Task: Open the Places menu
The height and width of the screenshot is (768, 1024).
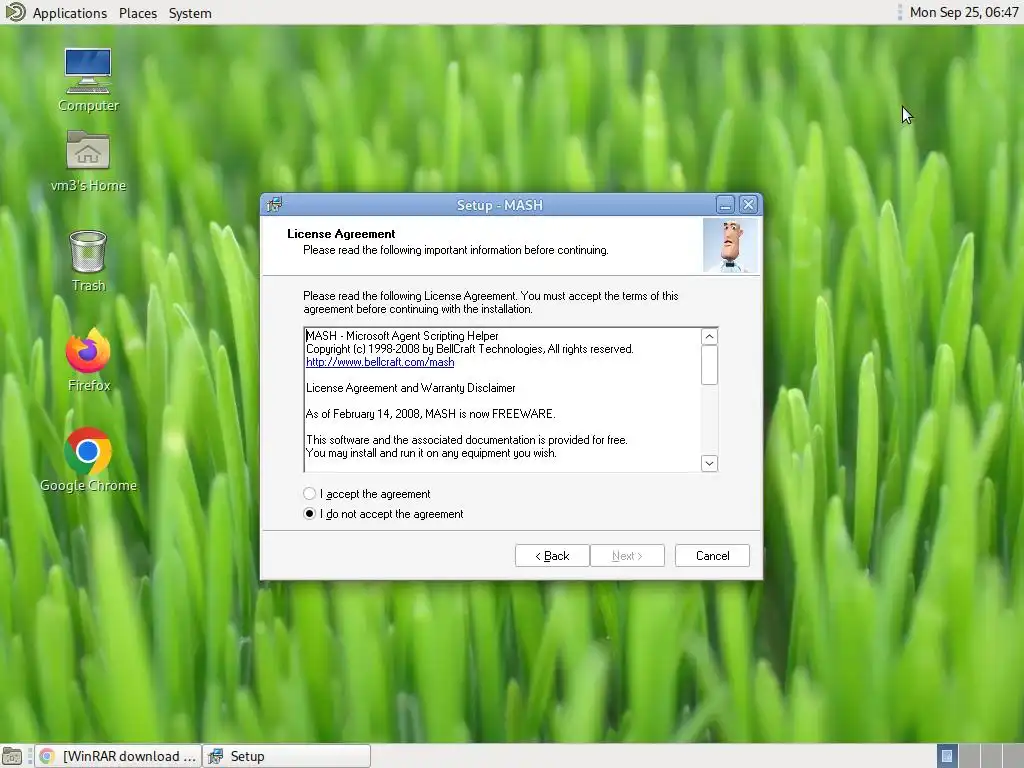Action: coord(138,13)
